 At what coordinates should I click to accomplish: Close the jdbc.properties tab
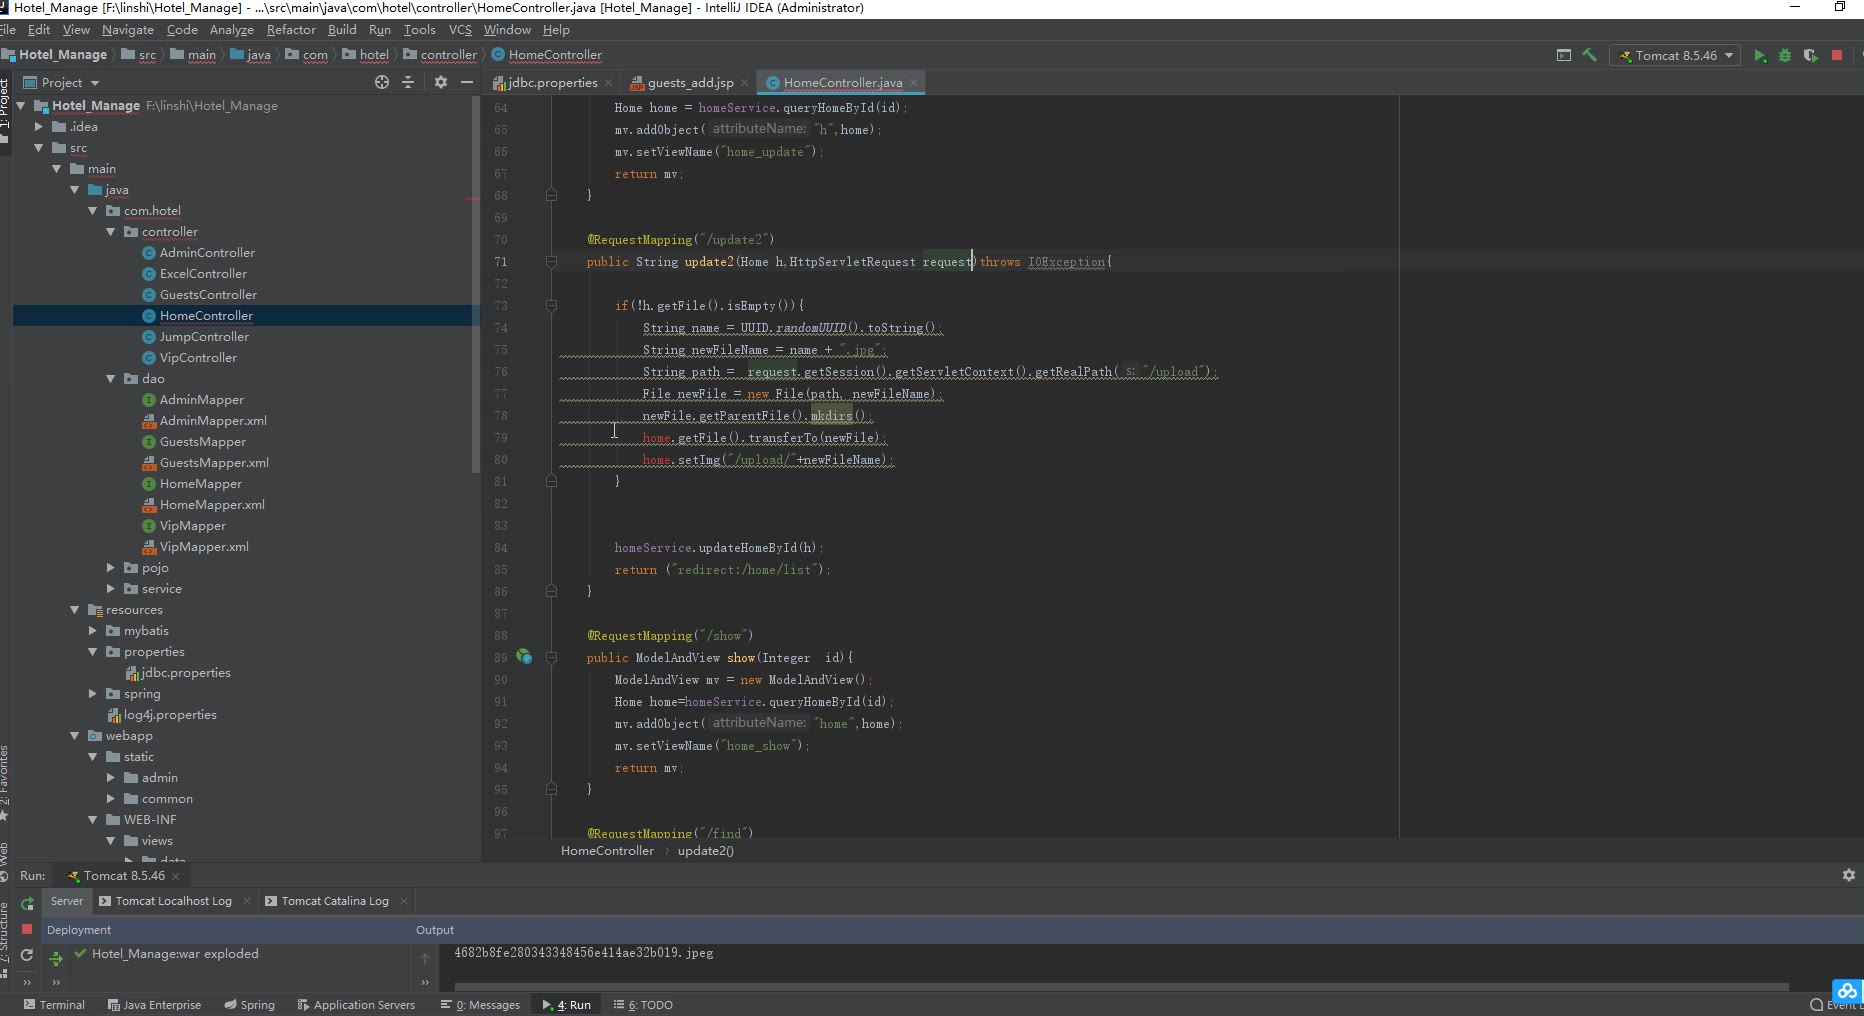click(x=608, y=83)
